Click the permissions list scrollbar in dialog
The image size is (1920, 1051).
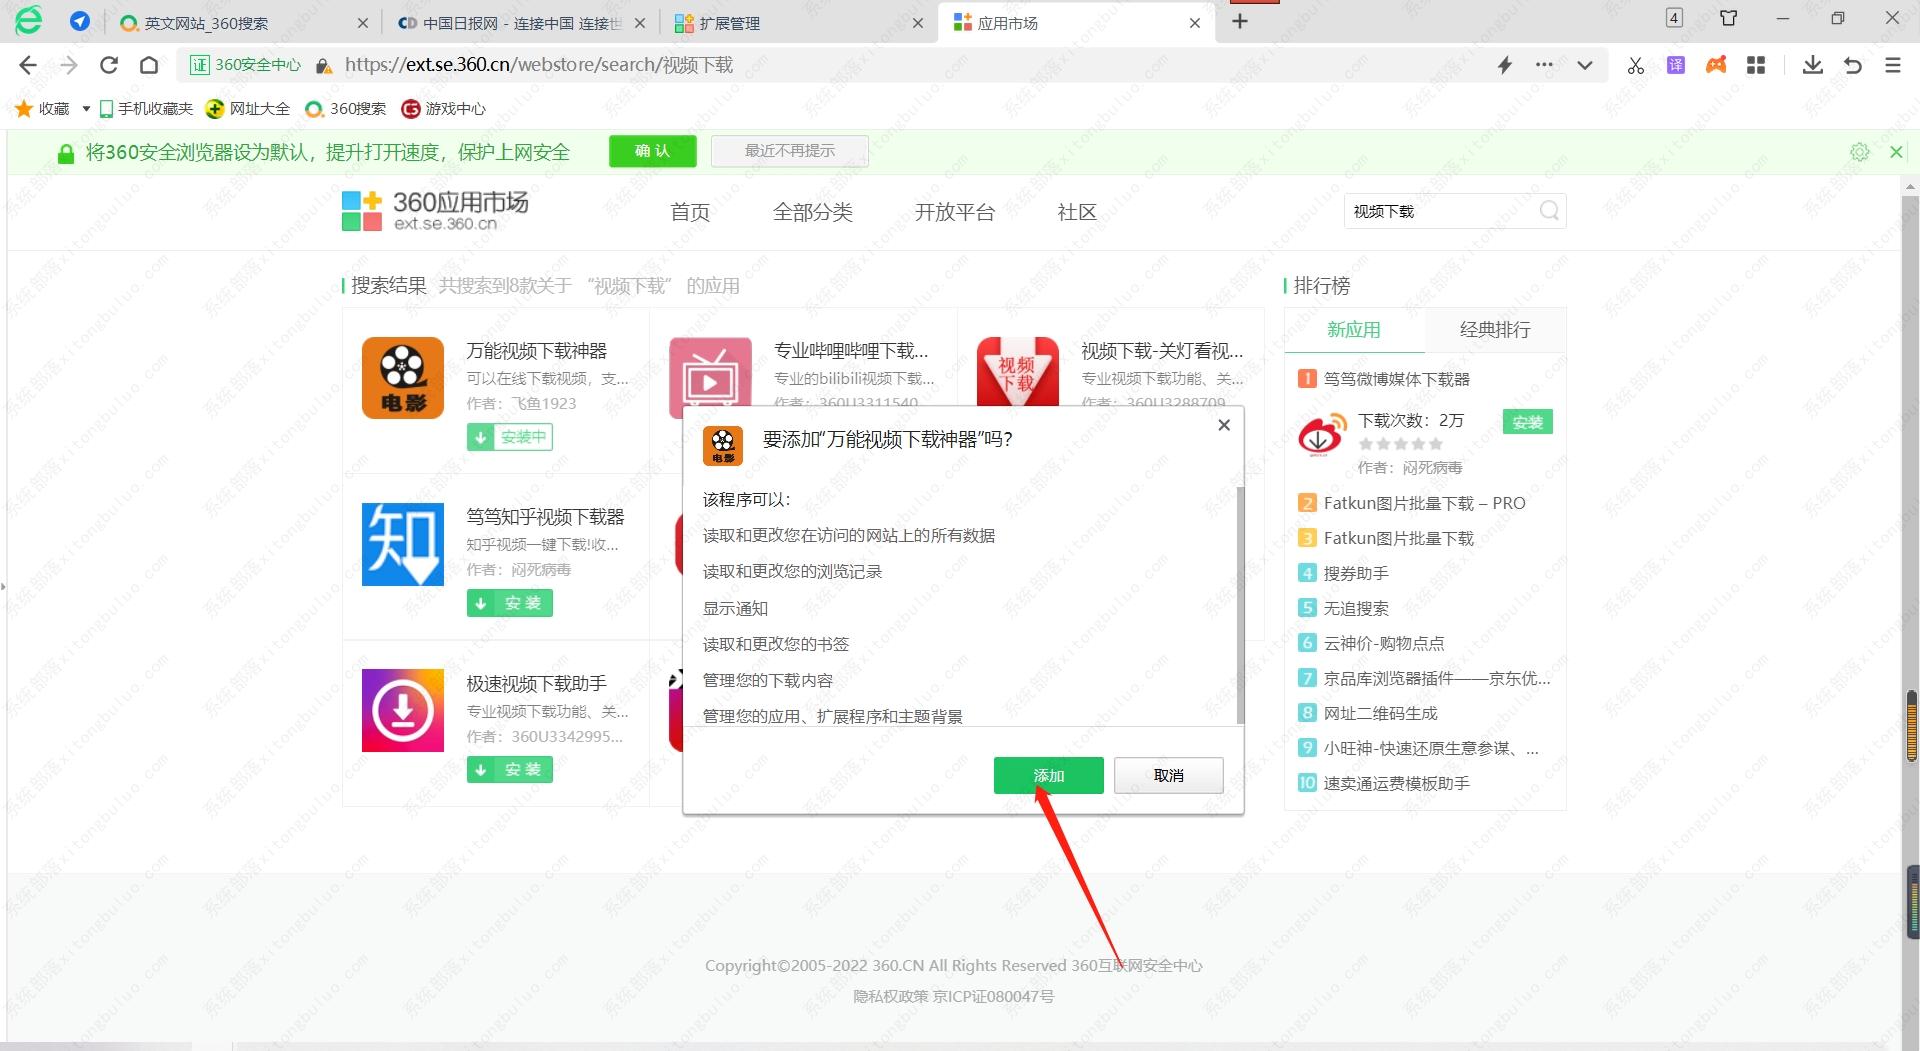(1240, 600)
